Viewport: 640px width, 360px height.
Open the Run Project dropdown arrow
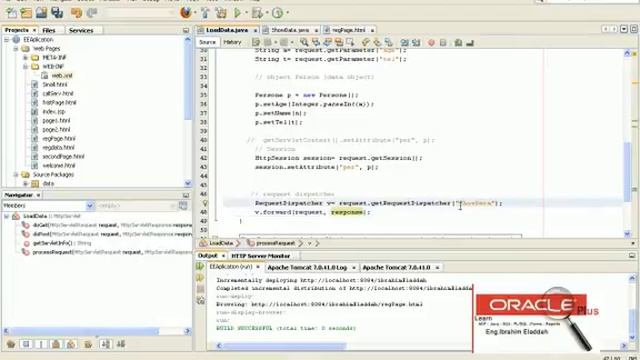(x=246, y=13)
